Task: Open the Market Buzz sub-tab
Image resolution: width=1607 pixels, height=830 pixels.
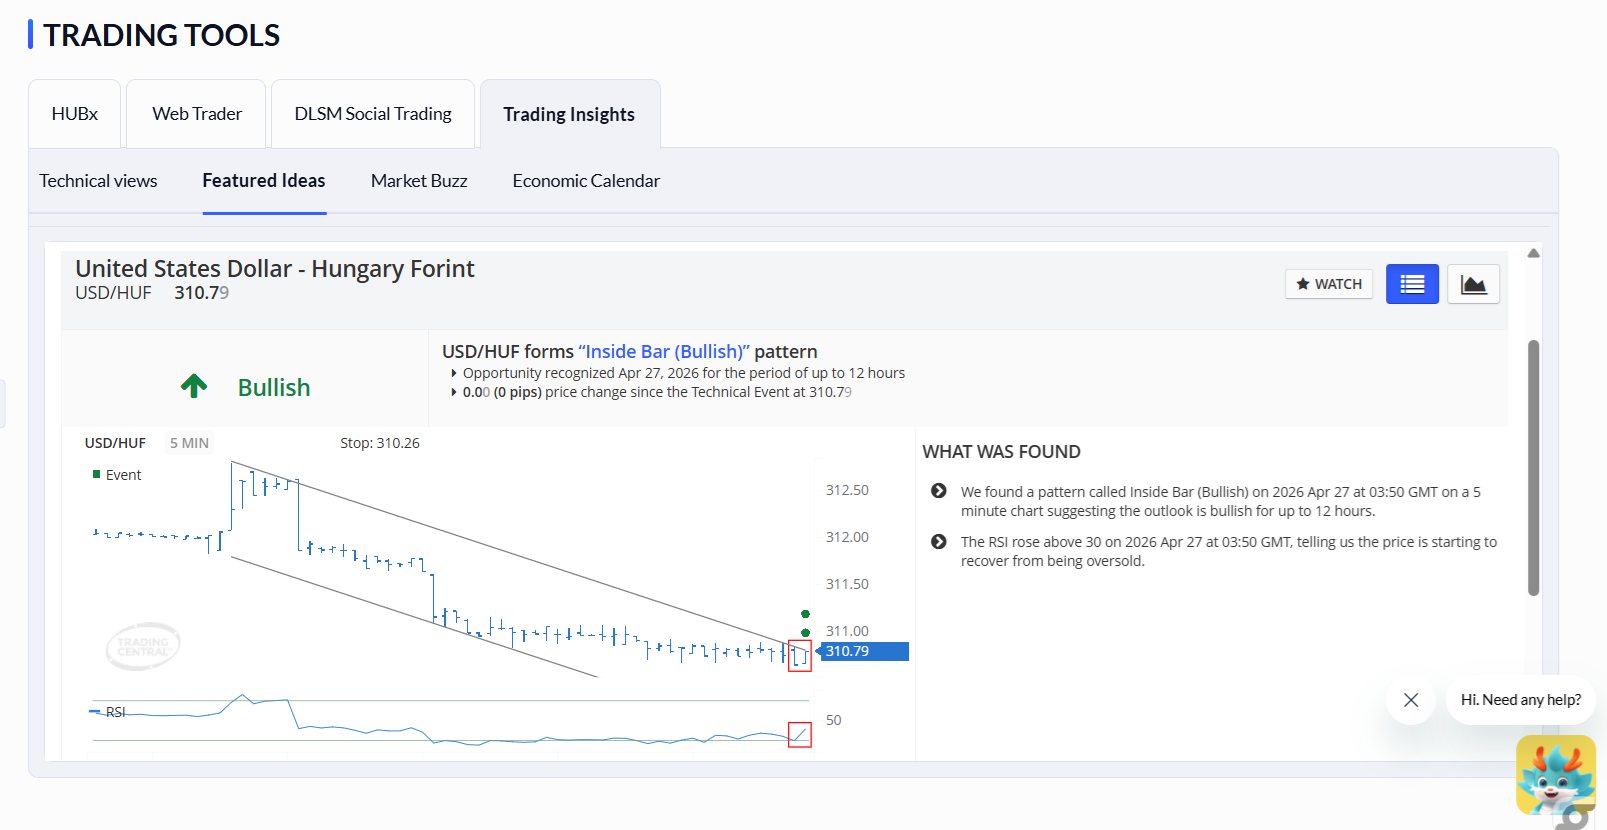Action: pos(419,181)
